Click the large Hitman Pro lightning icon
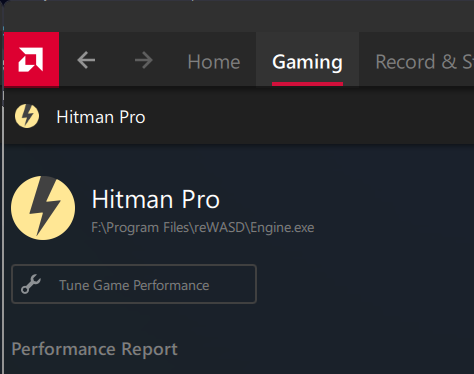Screen dimensions: 474x374 click(43, 208)
